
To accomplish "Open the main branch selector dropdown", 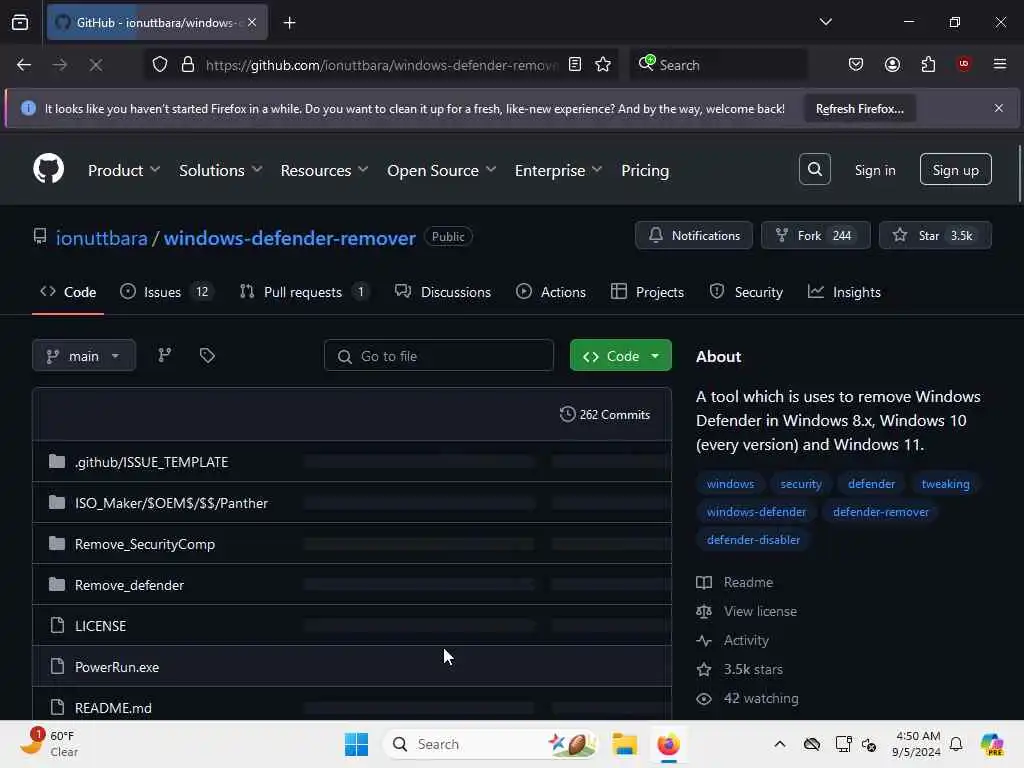I will coord(84,355).
